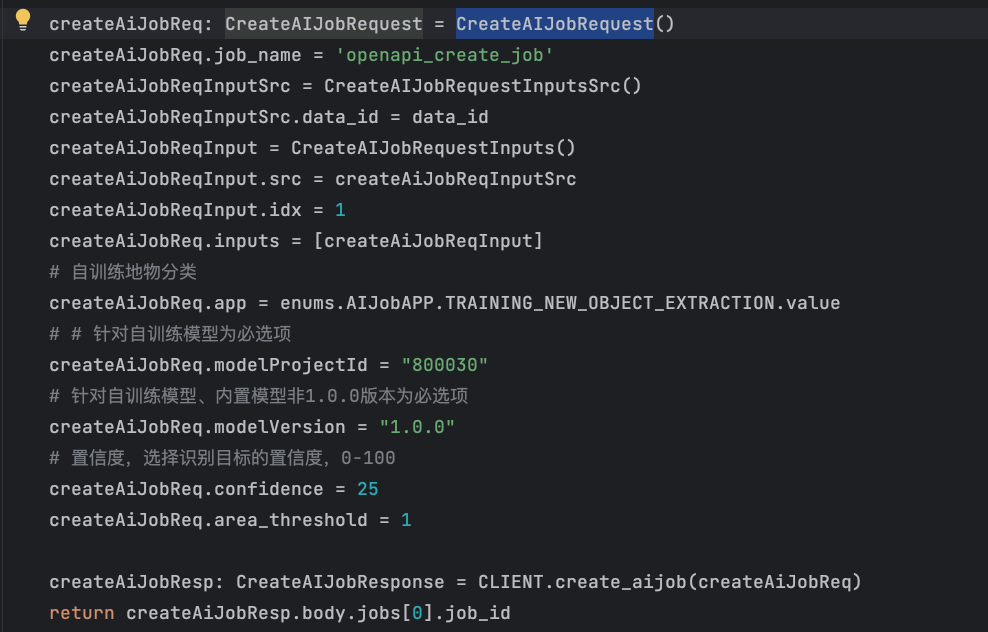
Task: Click the yellow lightbulb quick-fix icon
Action: click(x=23, y=20)
